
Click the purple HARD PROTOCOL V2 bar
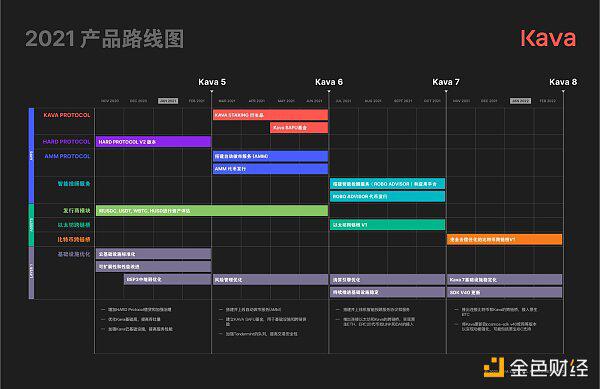tap(153, 142)
